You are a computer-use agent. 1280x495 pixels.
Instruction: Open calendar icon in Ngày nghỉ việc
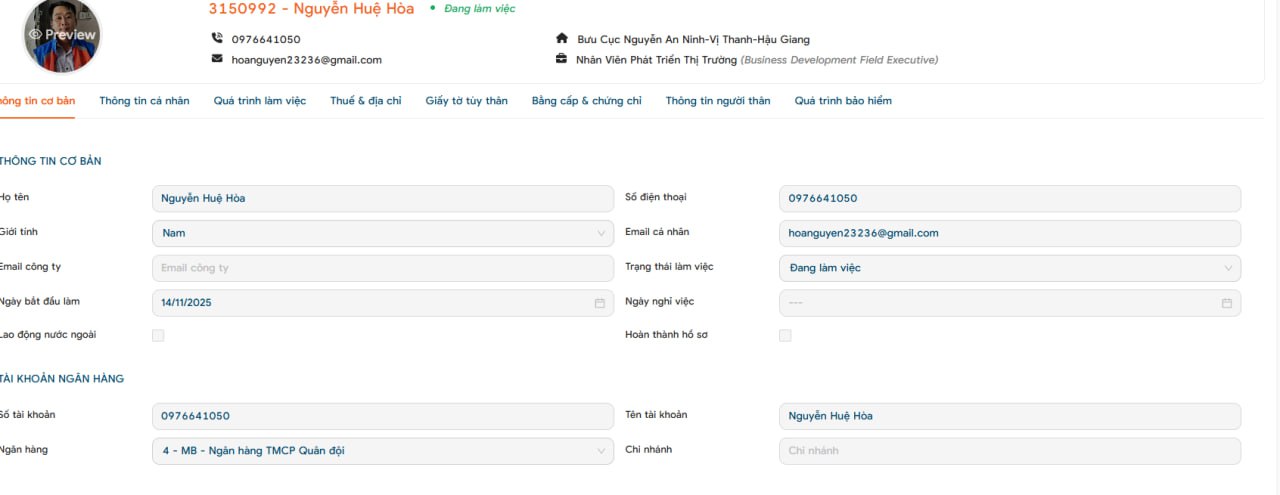[1226, 303]
